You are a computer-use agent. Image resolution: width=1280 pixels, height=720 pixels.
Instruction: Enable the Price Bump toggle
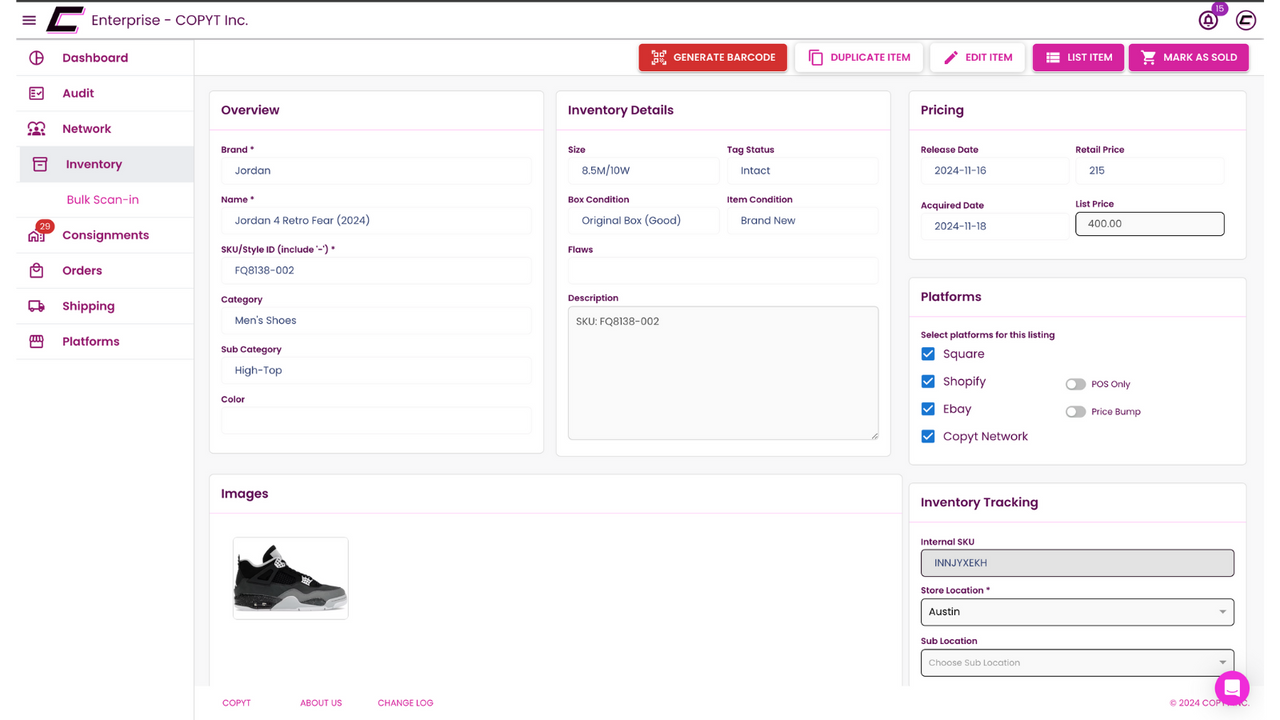tap(1075, 412)
